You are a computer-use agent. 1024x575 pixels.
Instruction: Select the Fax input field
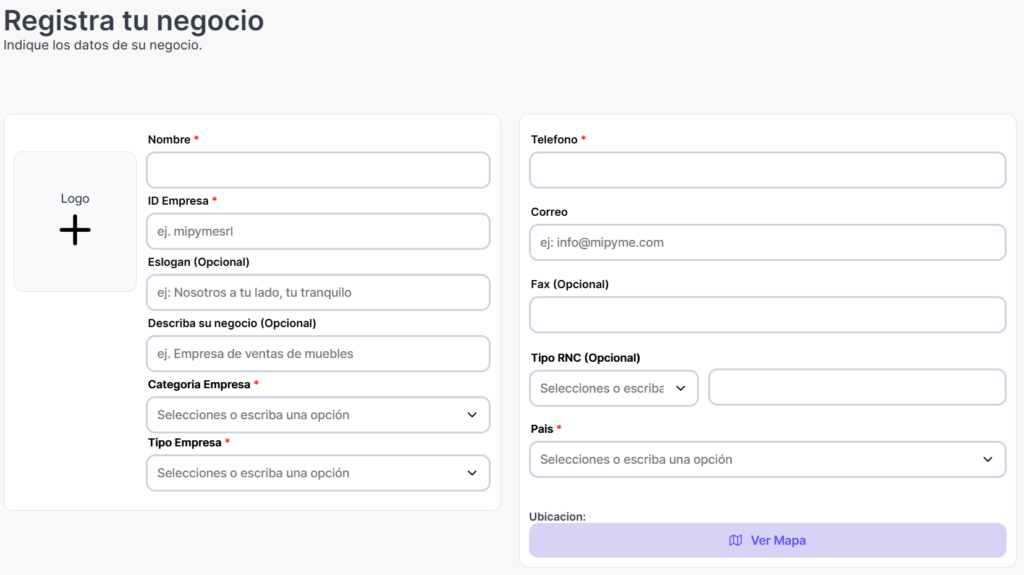point(767,315)
